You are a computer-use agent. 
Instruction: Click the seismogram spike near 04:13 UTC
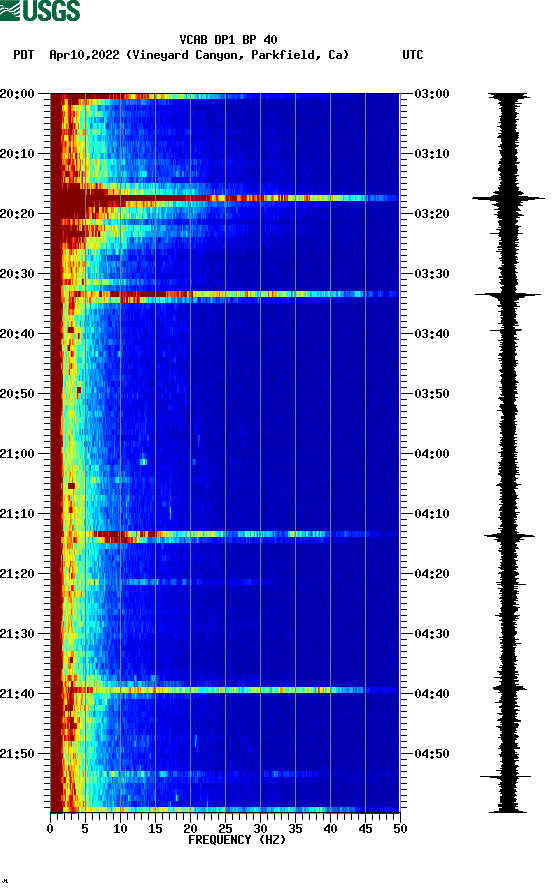[509, 535]
